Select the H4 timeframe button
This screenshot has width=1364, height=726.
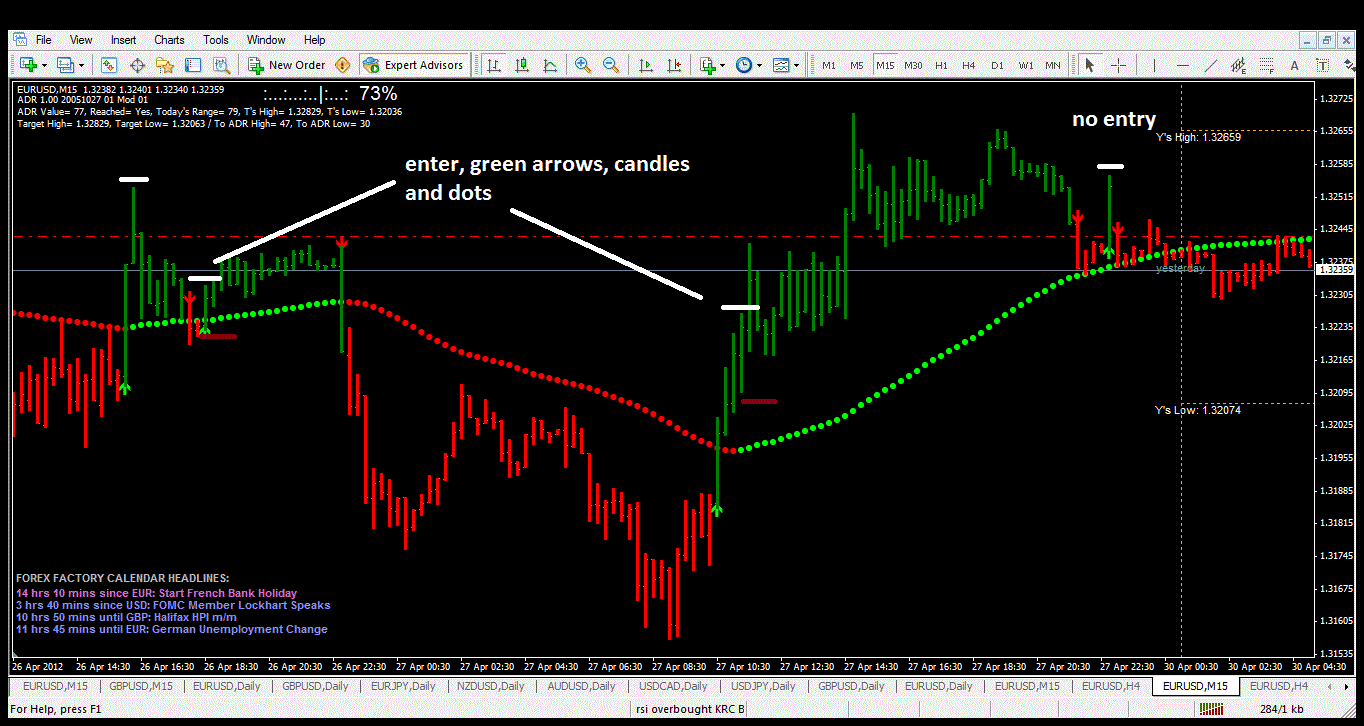click(x=968, y=65)
